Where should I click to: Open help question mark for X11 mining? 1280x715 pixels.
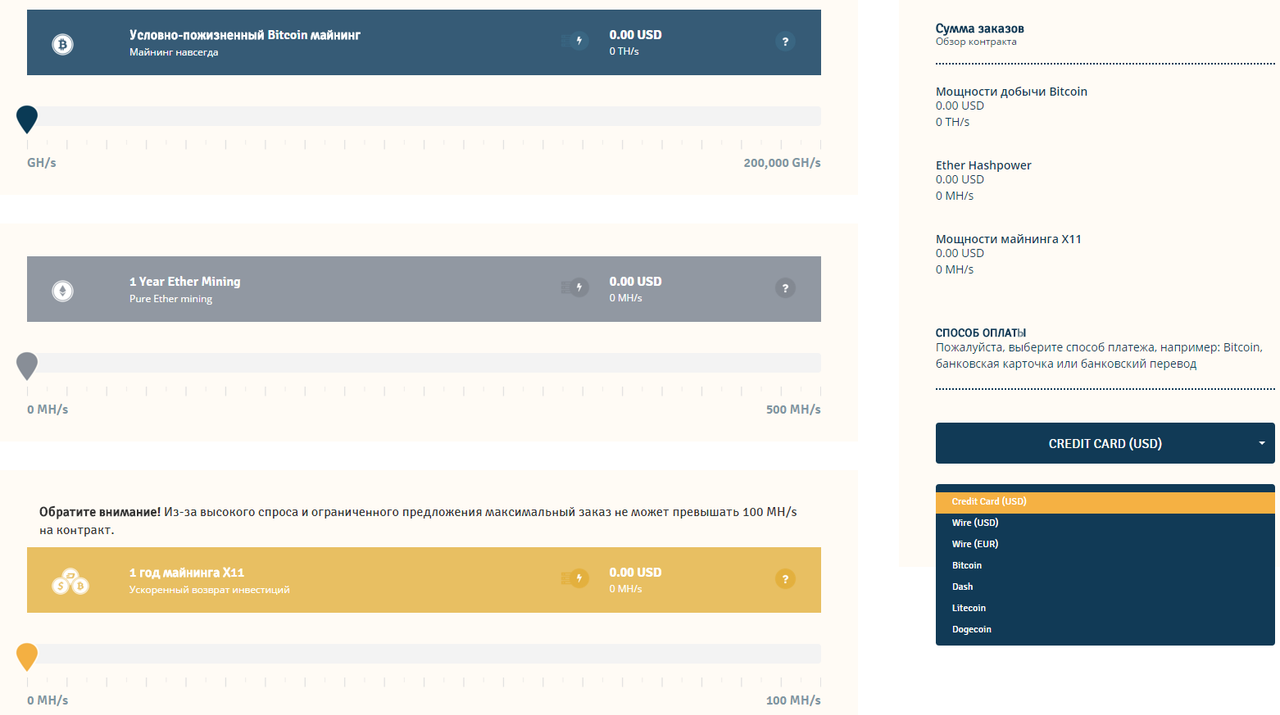(785, 579)
